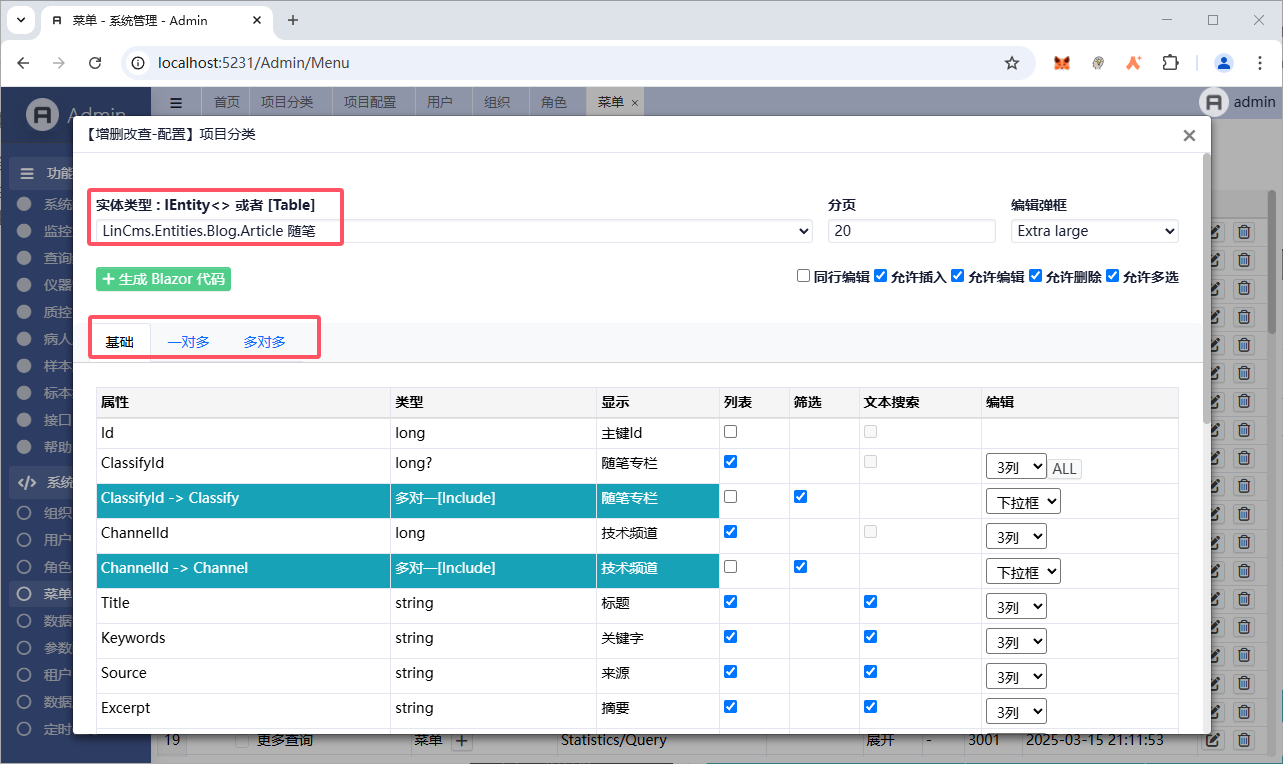
Task: Open the 编辑弹框 size dropdown
Action: (x=1095, y=231)
